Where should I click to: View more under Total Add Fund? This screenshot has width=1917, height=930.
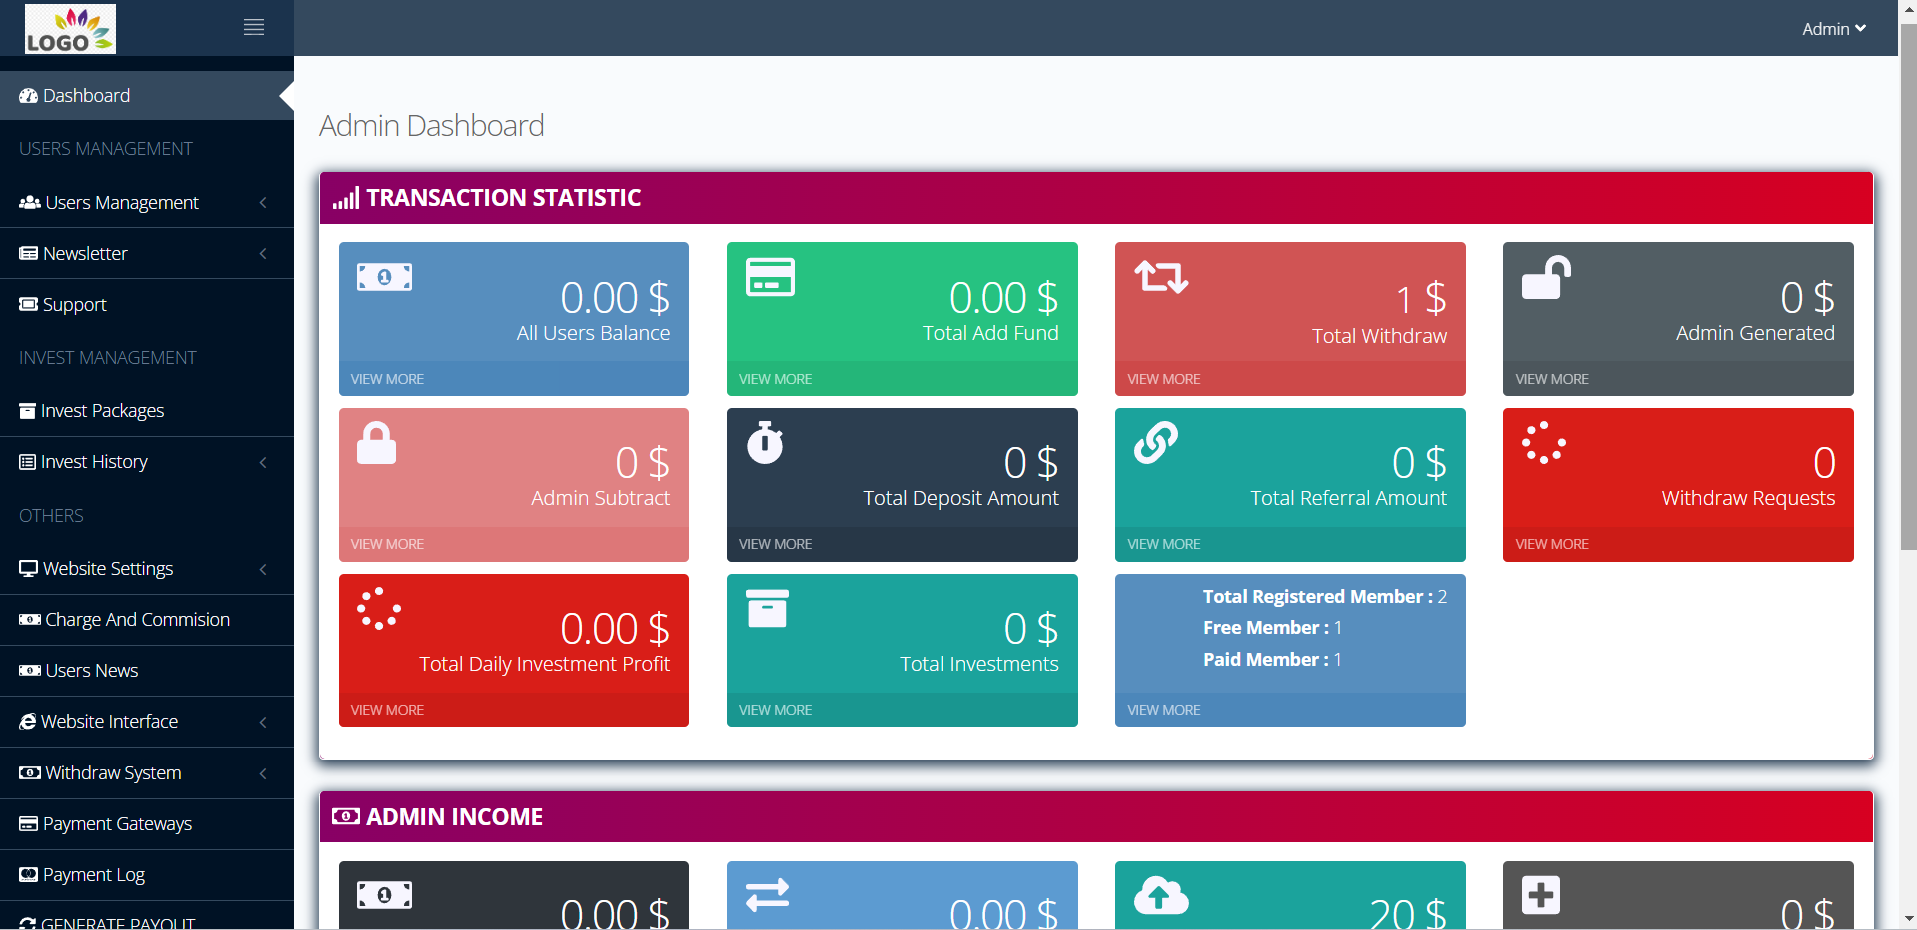click(775, 379)
